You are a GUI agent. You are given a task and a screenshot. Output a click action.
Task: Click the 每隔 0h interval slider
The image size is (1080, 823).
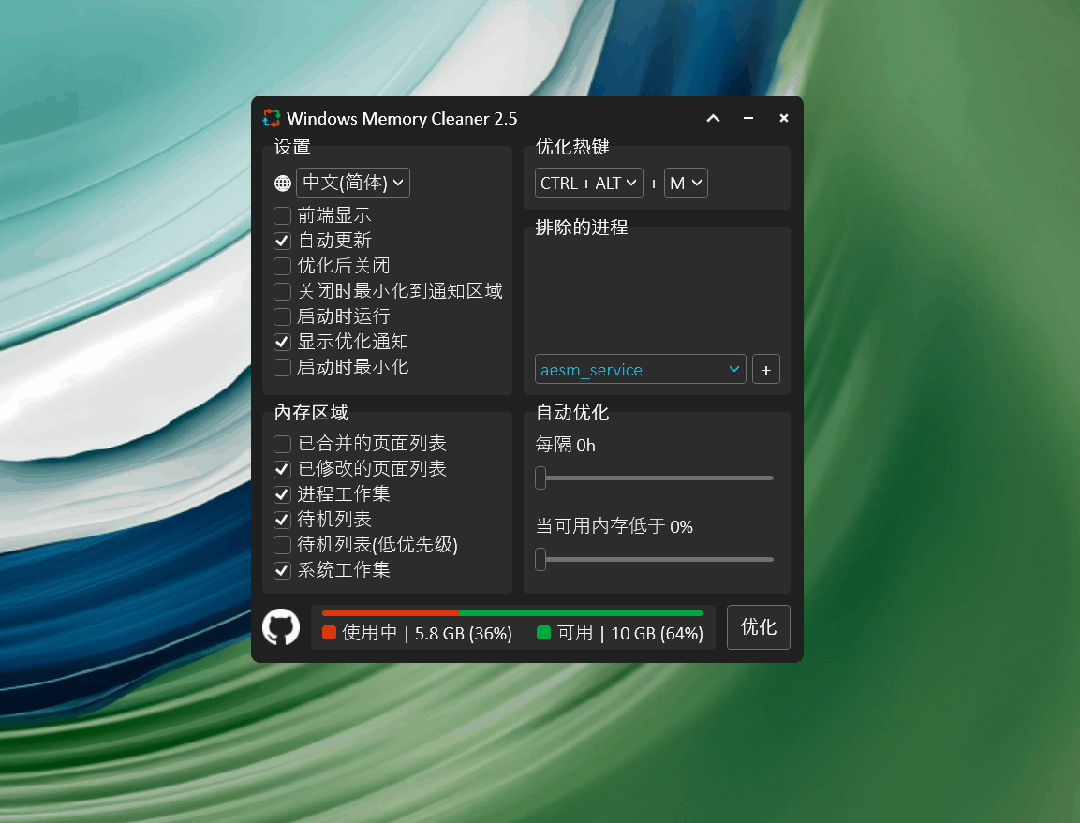click(x=654, y=478)
